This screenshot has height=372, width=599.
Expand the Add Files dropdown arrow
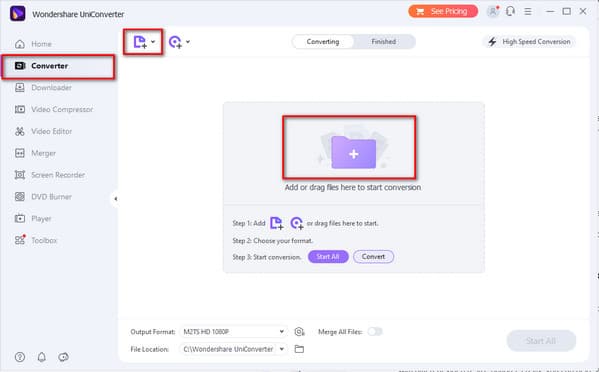[x=153, y=42]
